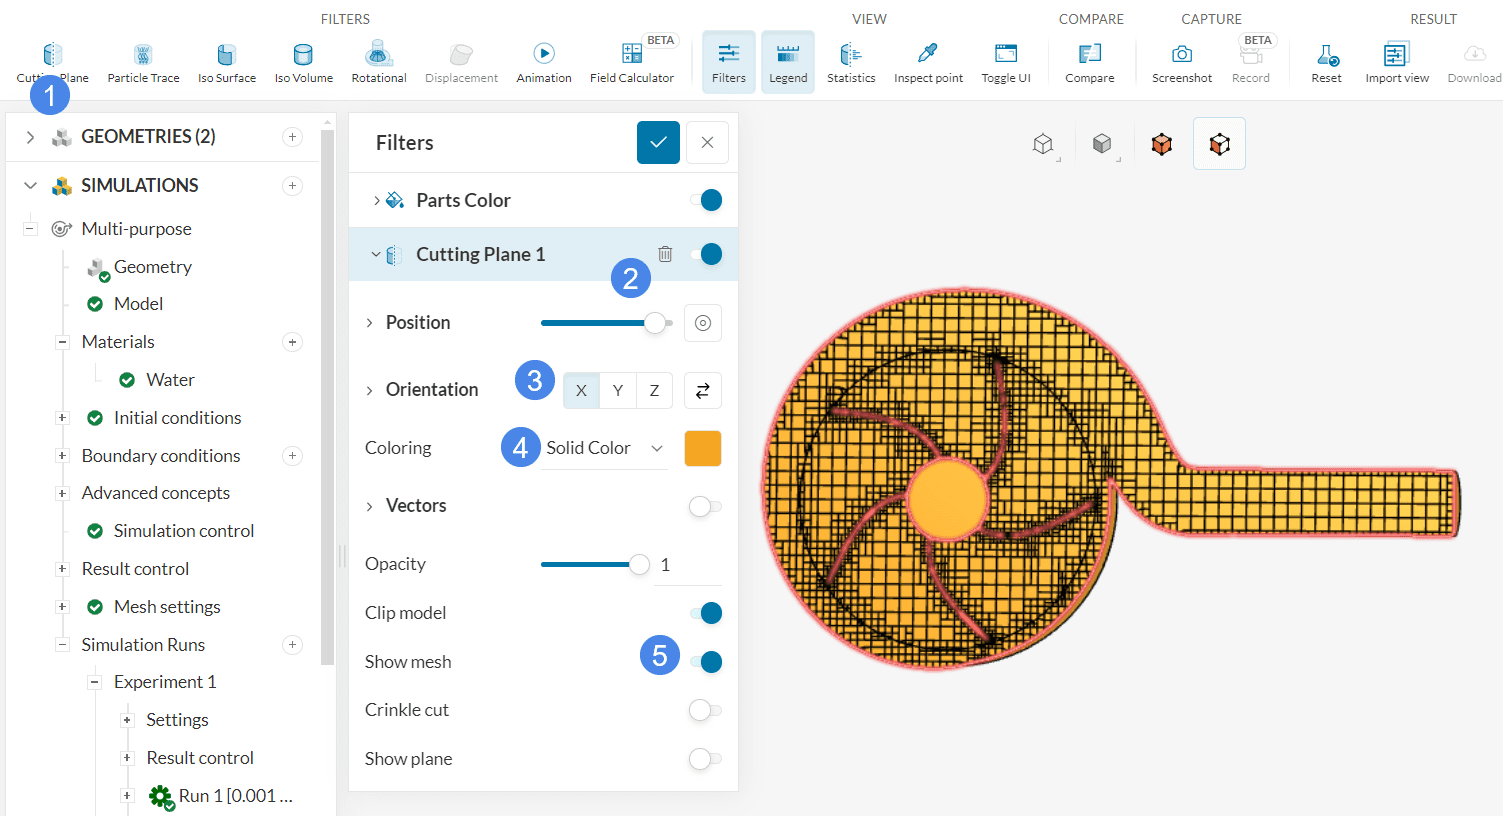
Task: Open the Field Calculator tool
Action: click(x=631, y=62)
